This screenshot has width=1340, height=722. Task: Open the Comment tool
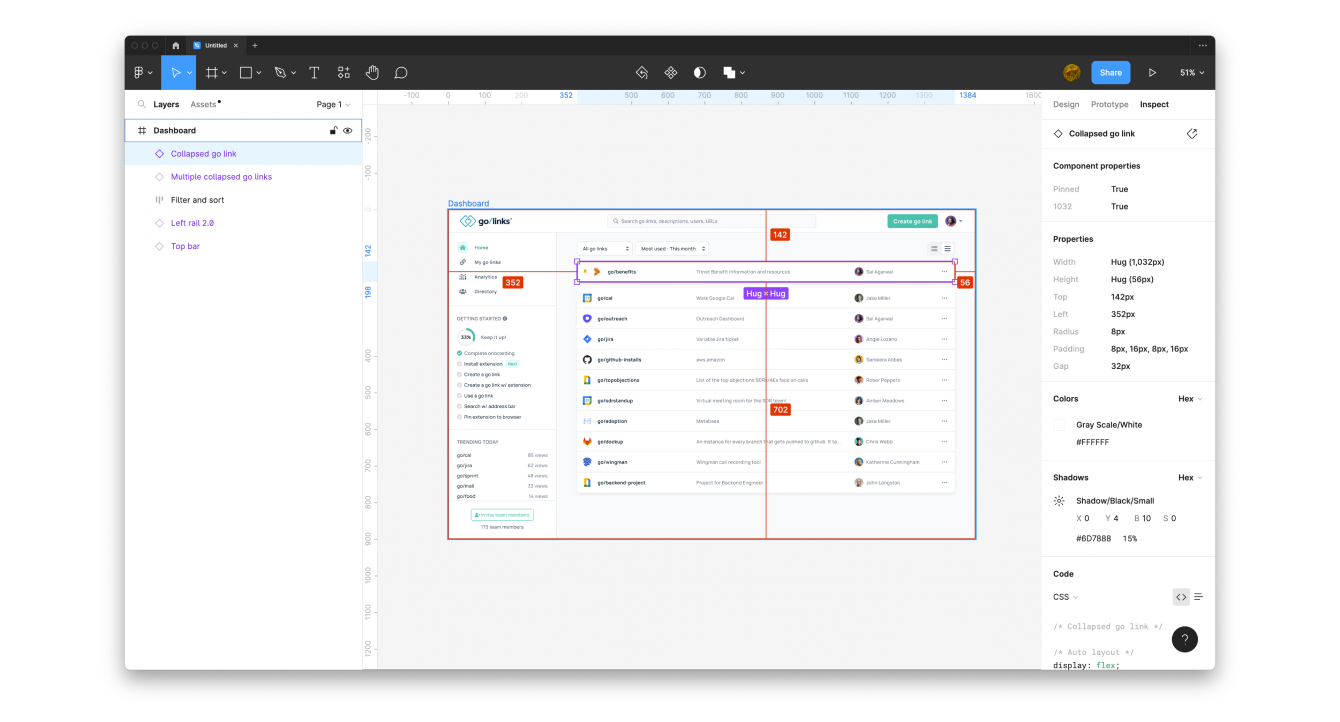pyautogui.click(x=401, y=72)
